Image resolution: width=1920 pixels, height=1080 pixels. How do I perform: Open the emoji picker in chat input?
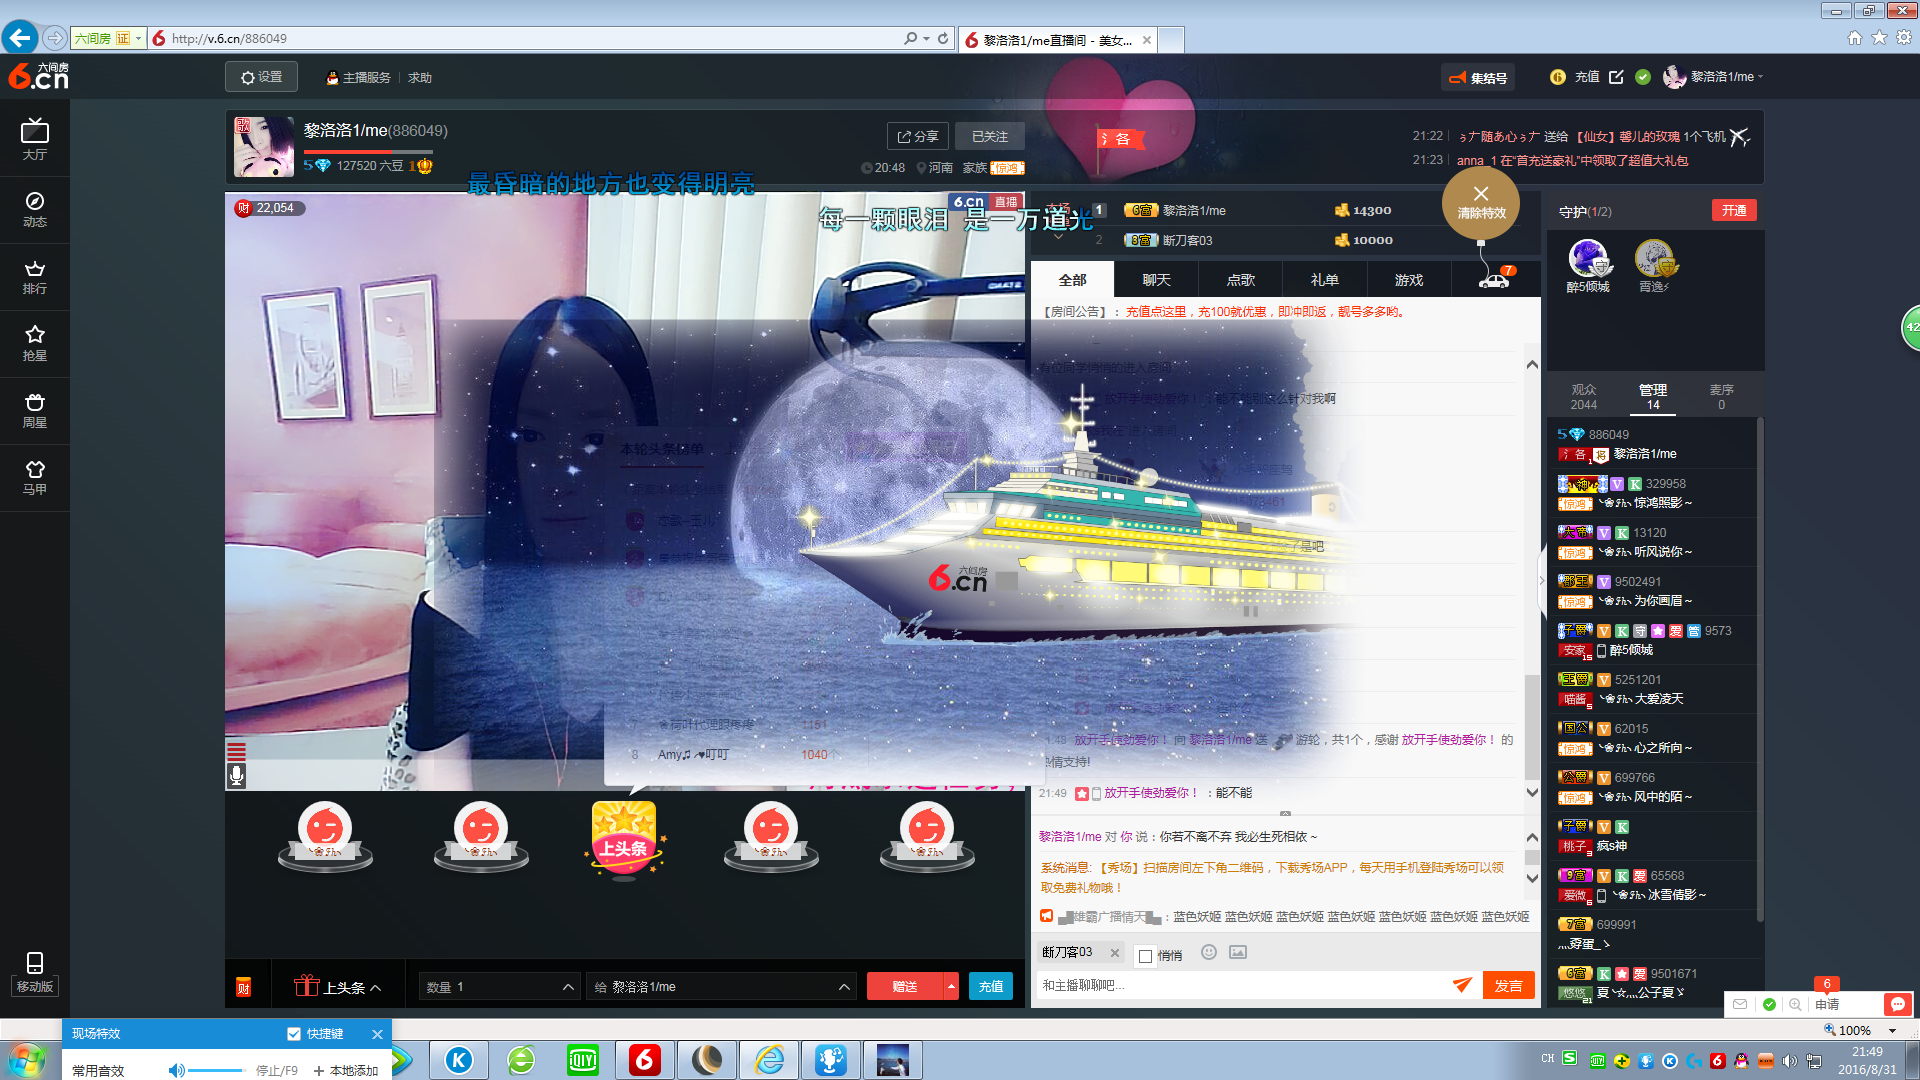click(1209, 952)
